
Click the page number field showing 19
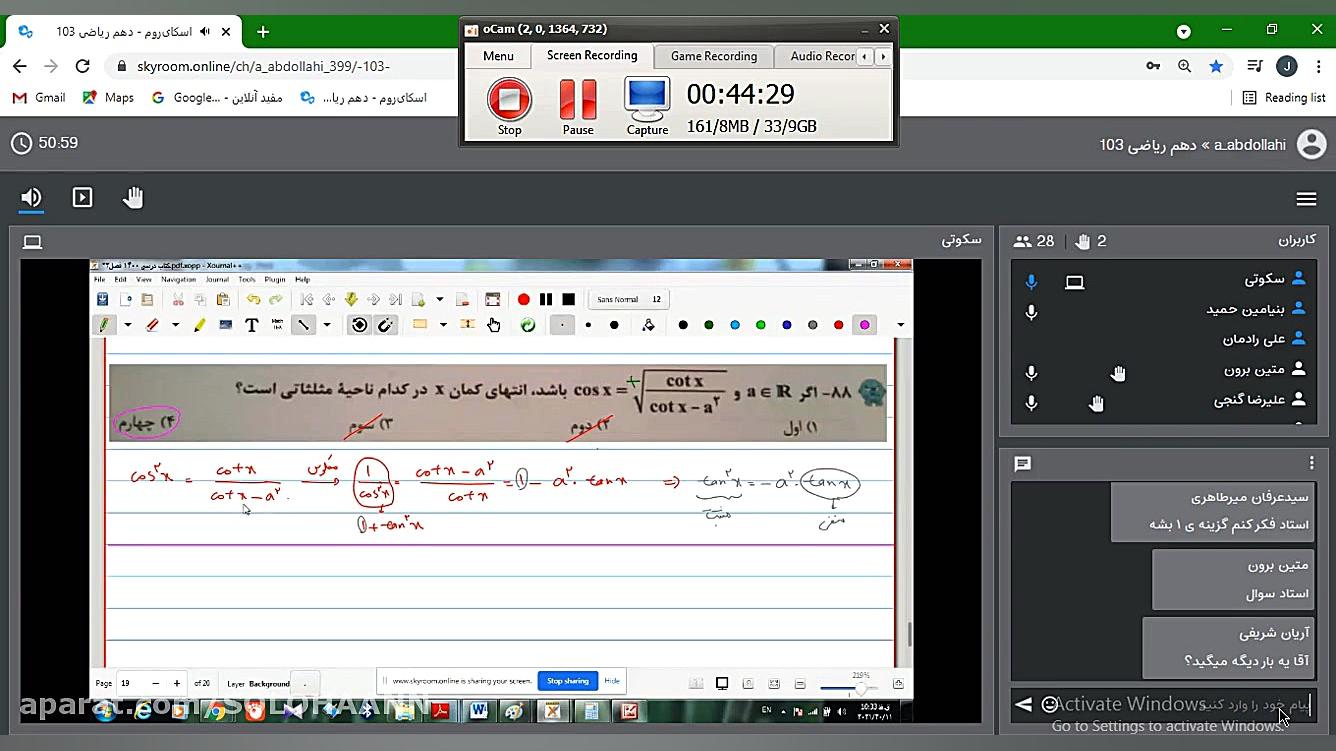[x=127, y=683]
